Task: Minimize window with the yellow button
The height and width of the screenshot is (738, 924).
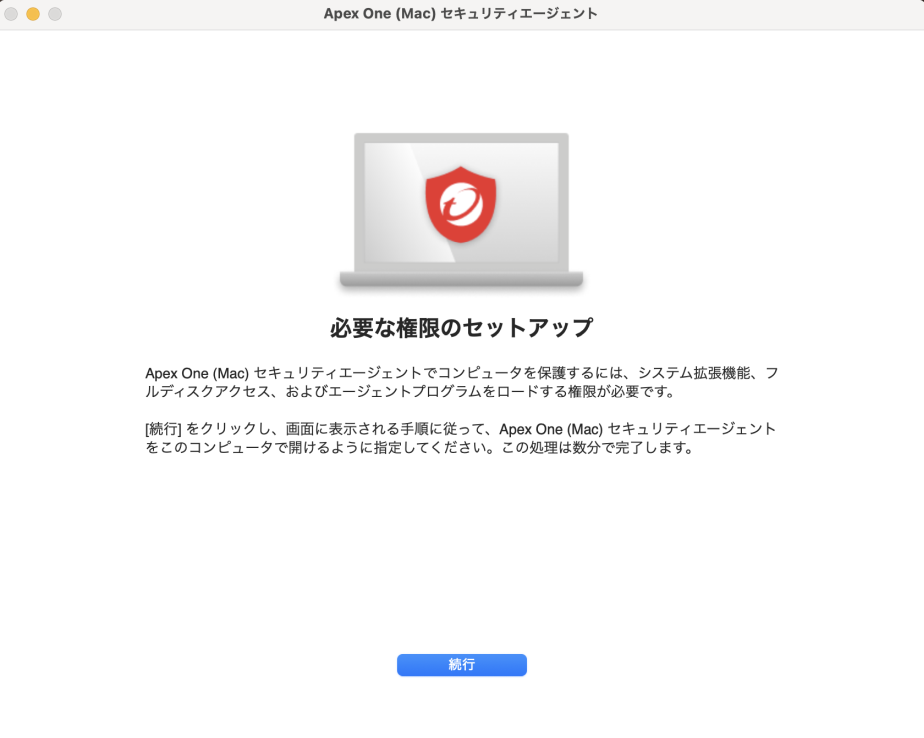Action: pos(33,14)
